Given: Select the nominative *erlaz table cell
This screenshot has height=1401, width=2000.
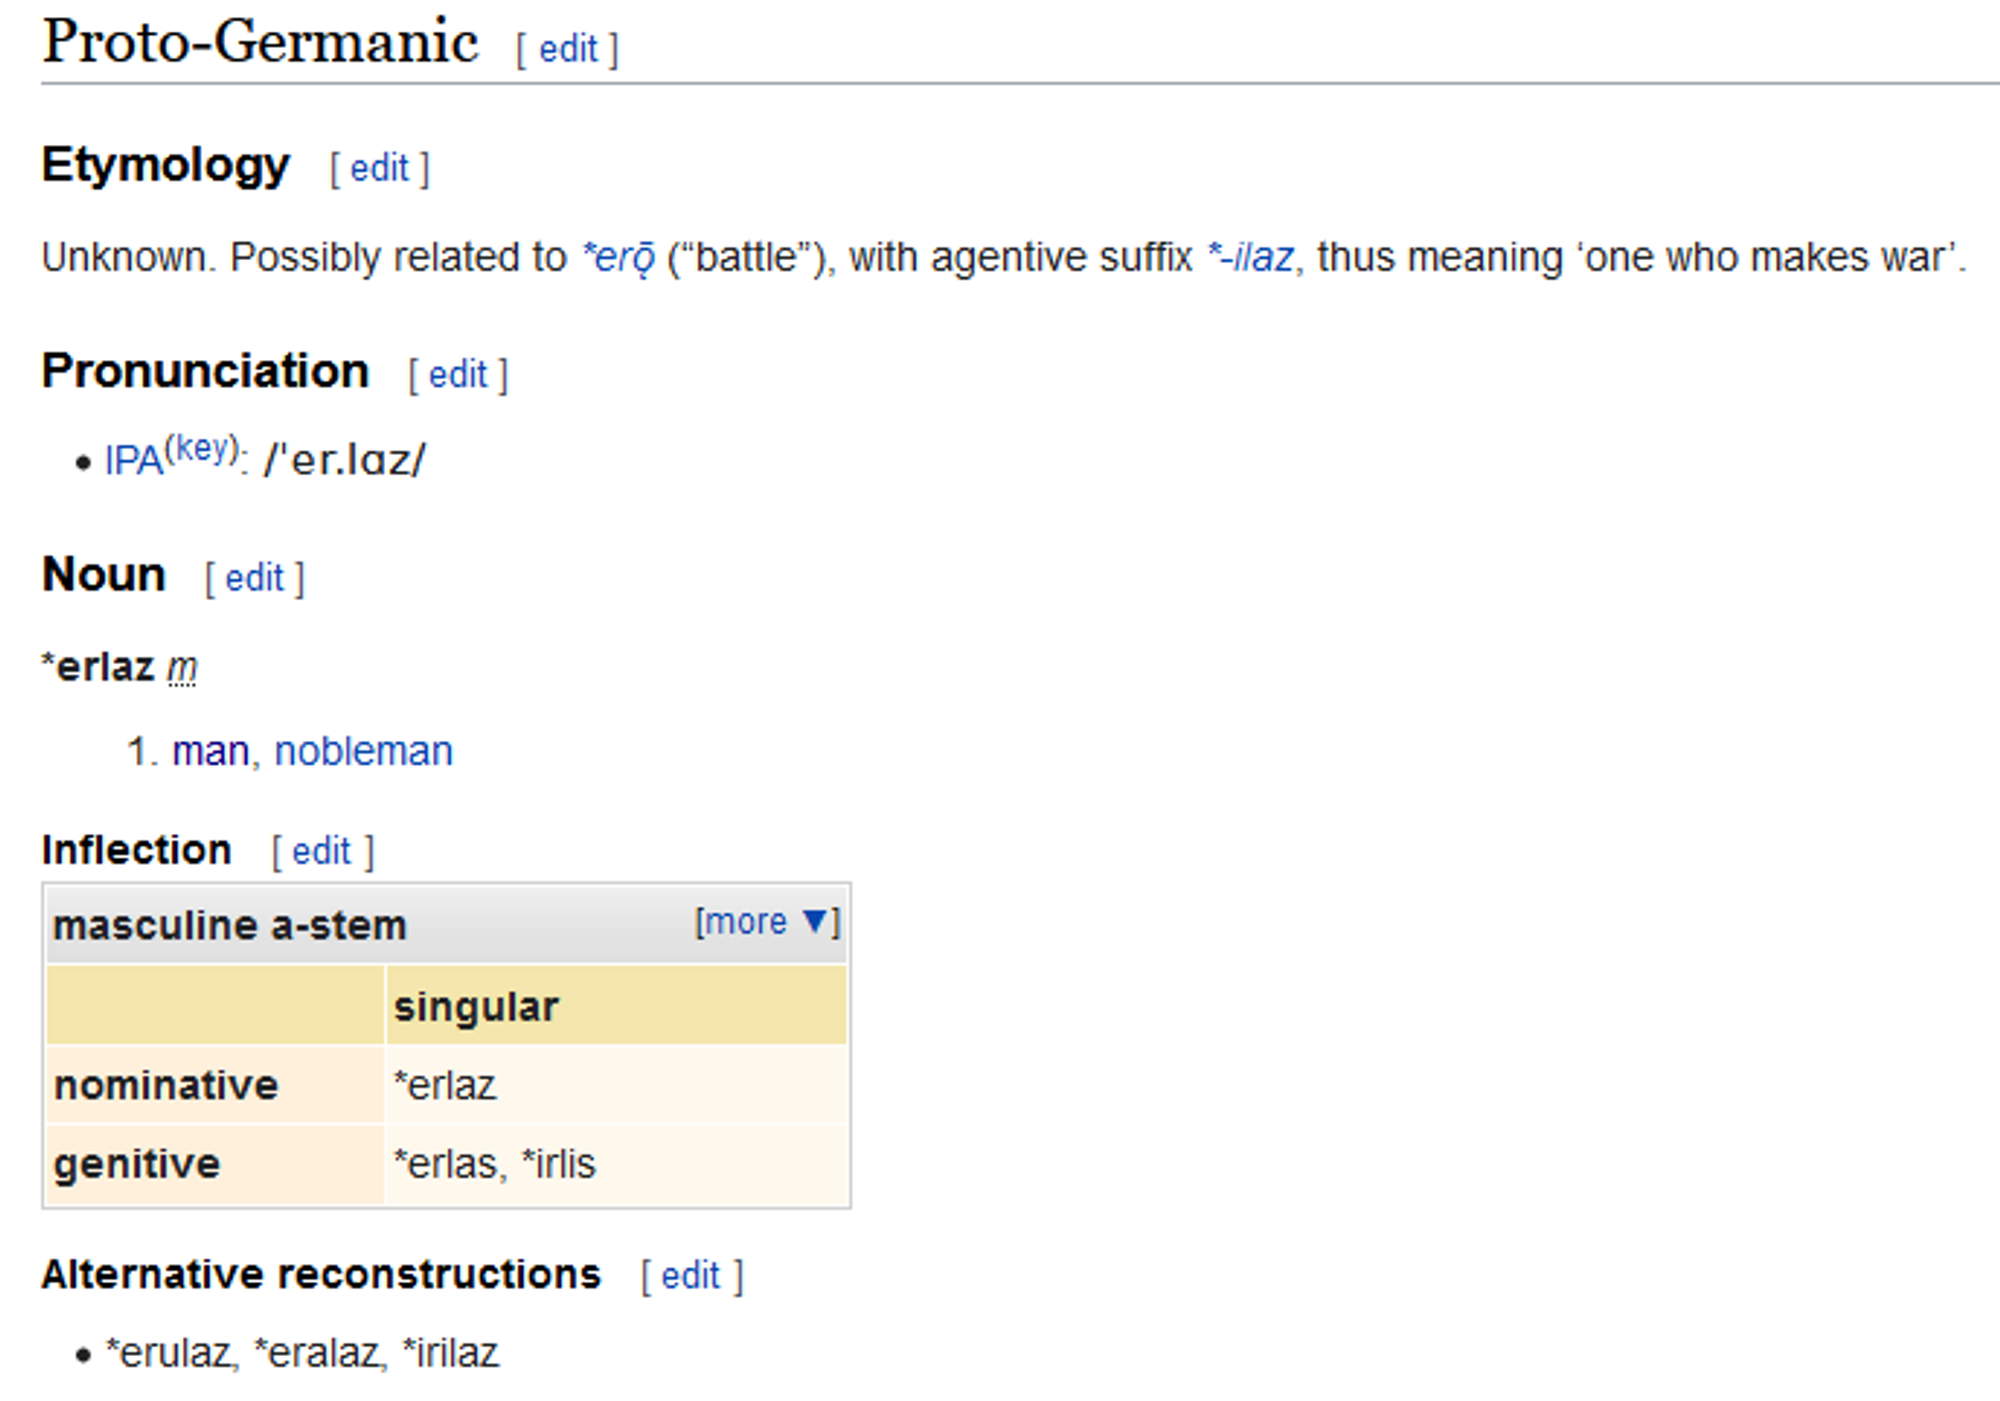Looking at the screenshot, I should (x=617, y=1085).
